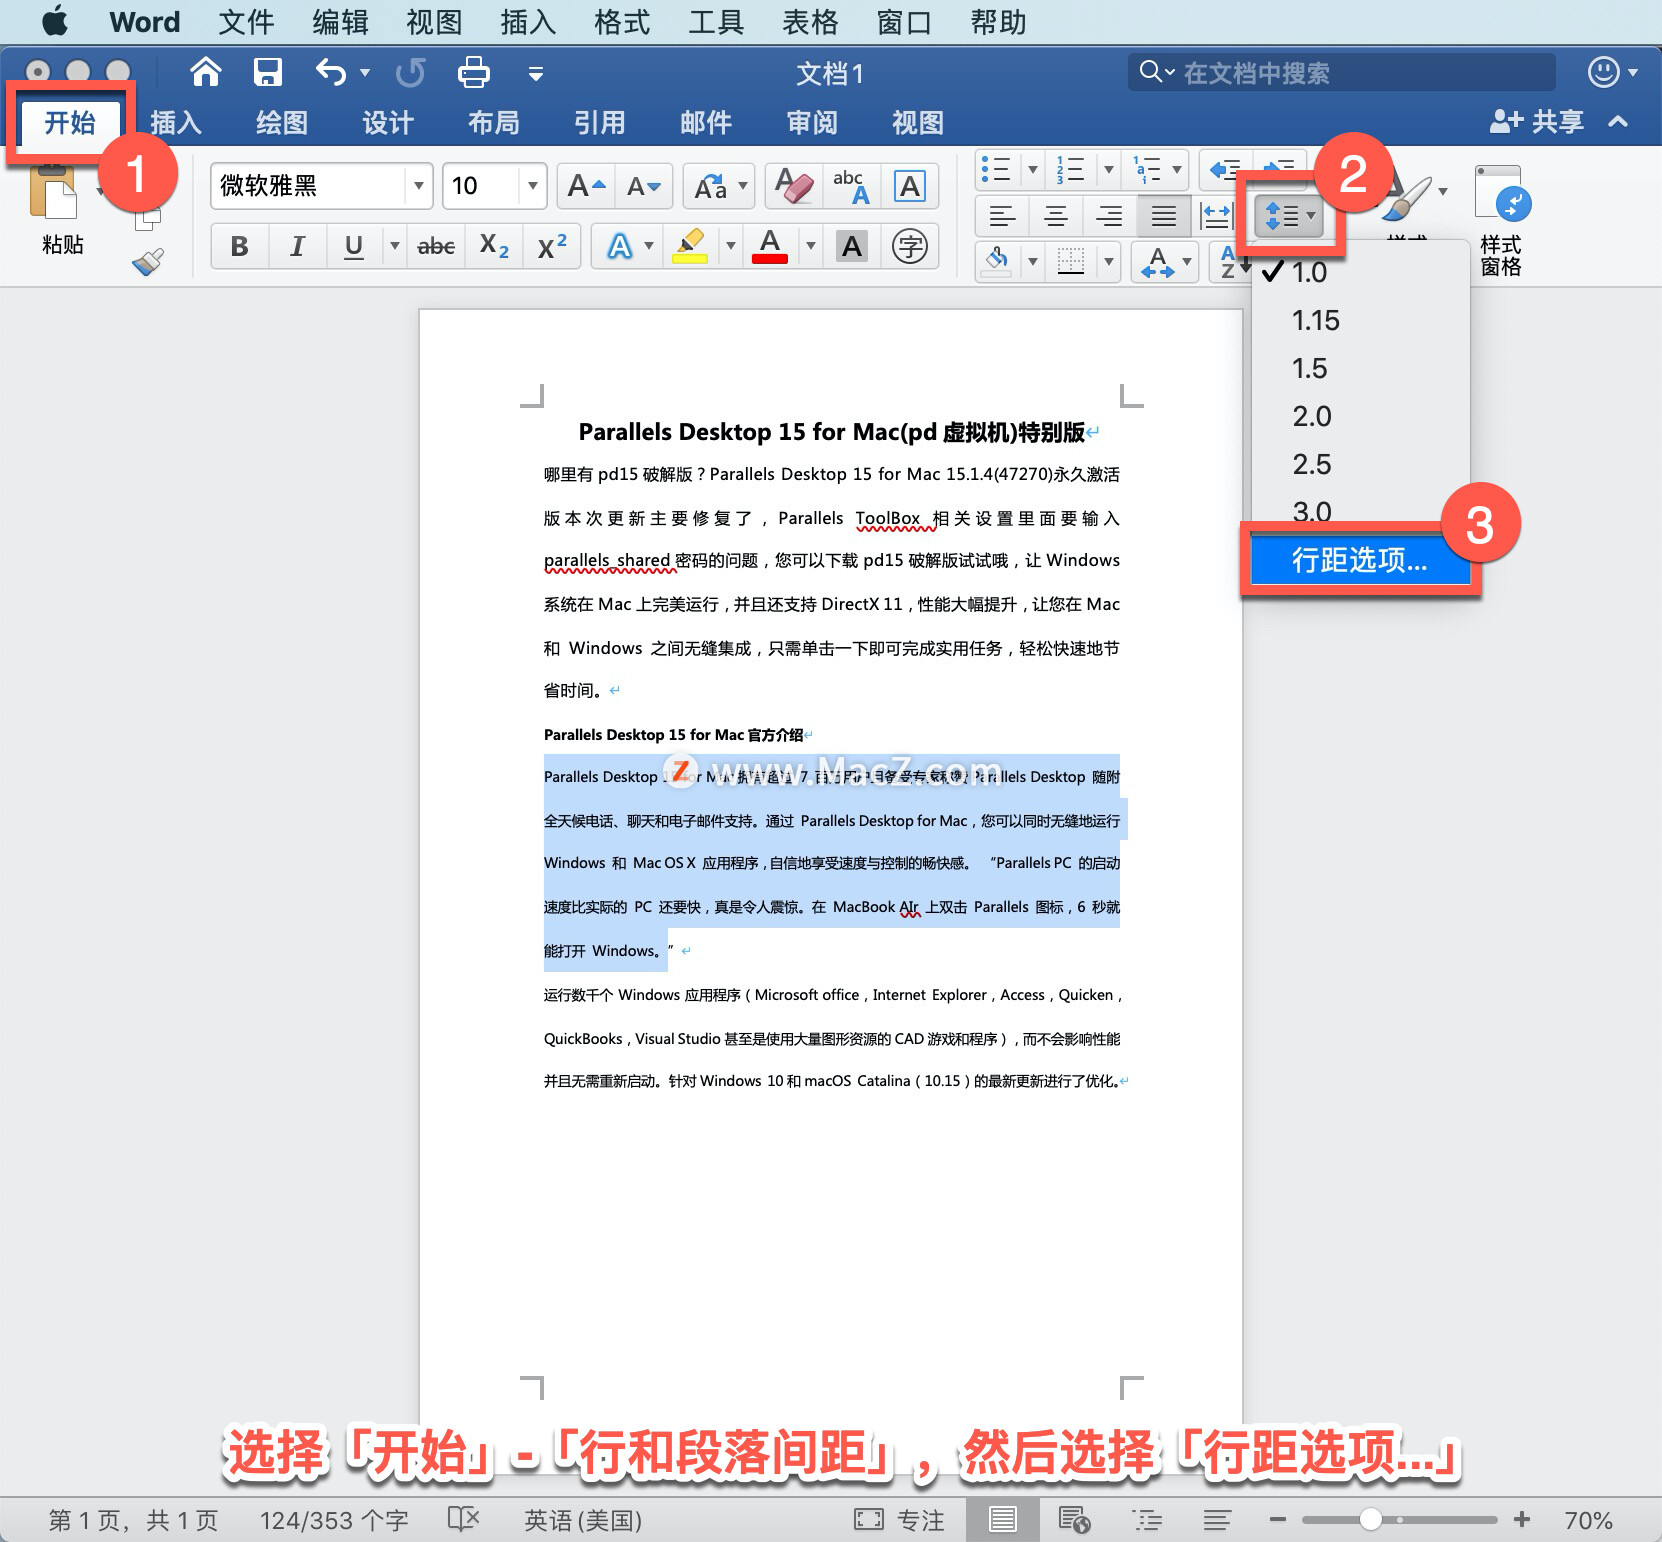The height and width of the screenshot is (1542, 1662).
Task: Open the Customize Quick Access Toolbar arrow
Action: (536, 73)
